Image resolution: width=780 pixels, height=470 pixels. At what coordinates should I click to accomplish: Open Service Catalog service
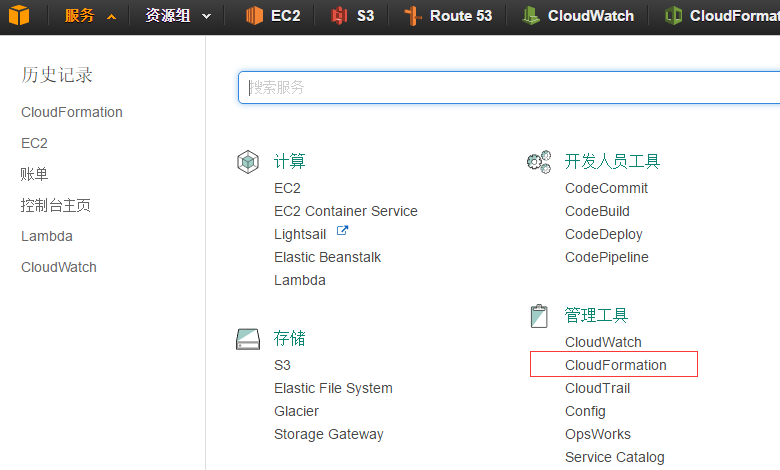pyautogui.click(x=615, y=458)
